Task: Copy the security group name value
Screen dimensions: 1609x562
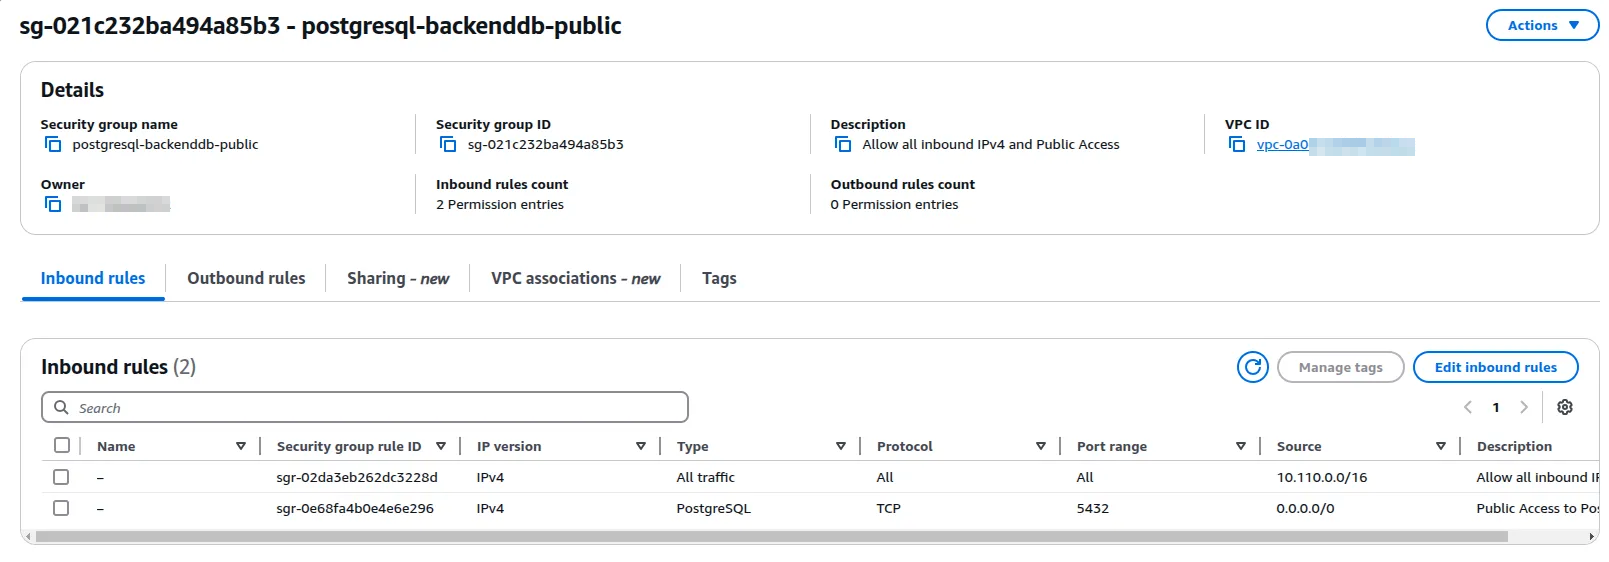Action: [53, 145]
